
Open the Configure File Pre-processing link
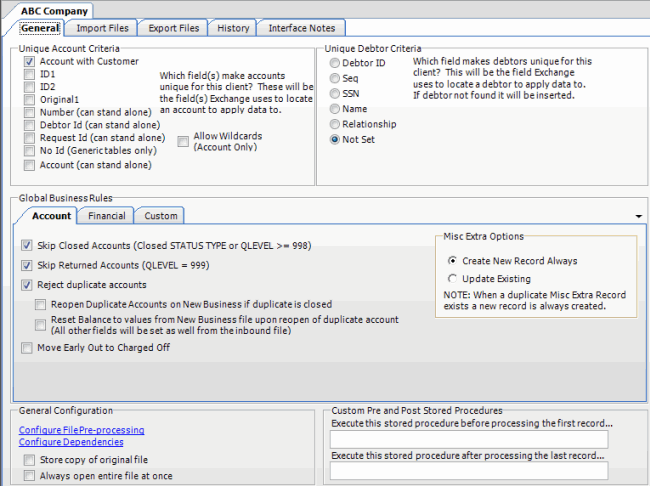coord(81,430)
